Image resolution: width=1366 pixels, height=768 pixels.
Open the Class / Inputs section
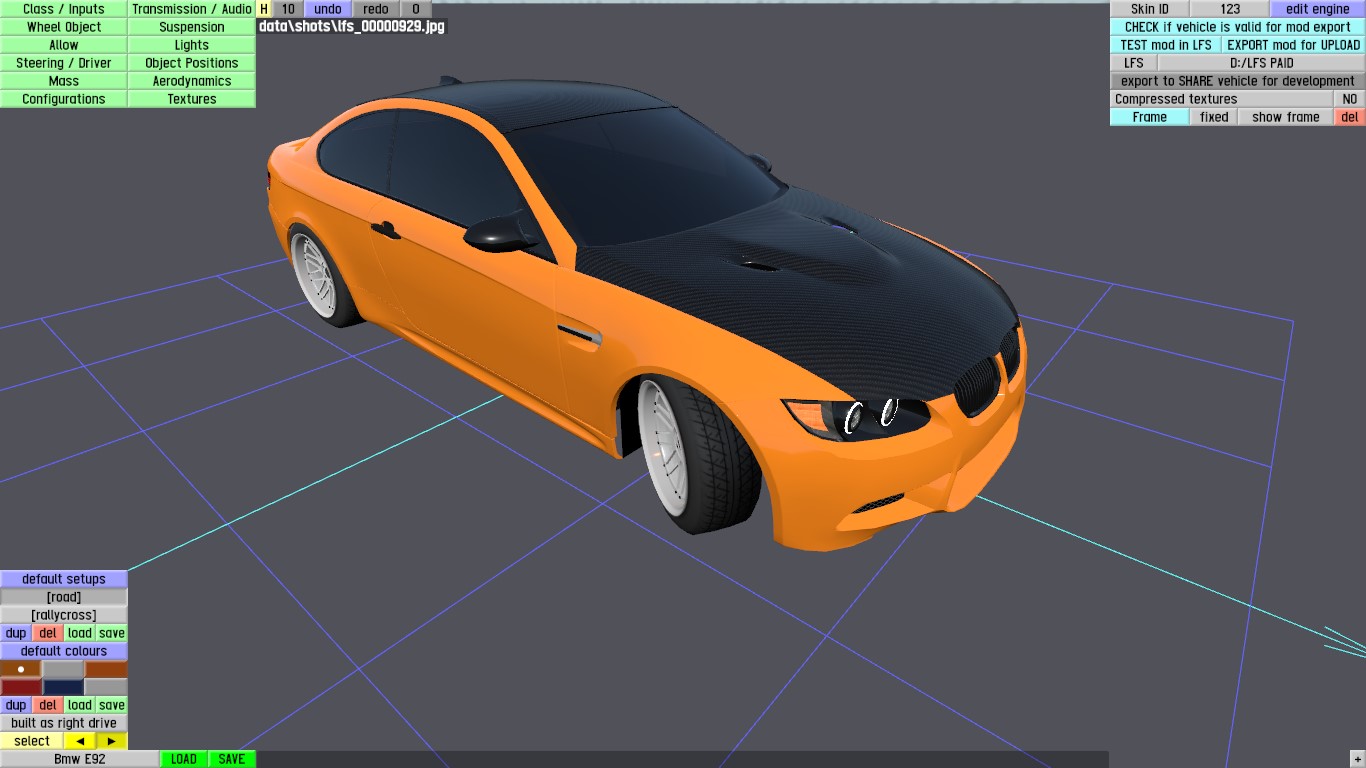click(x=64, y=9)
